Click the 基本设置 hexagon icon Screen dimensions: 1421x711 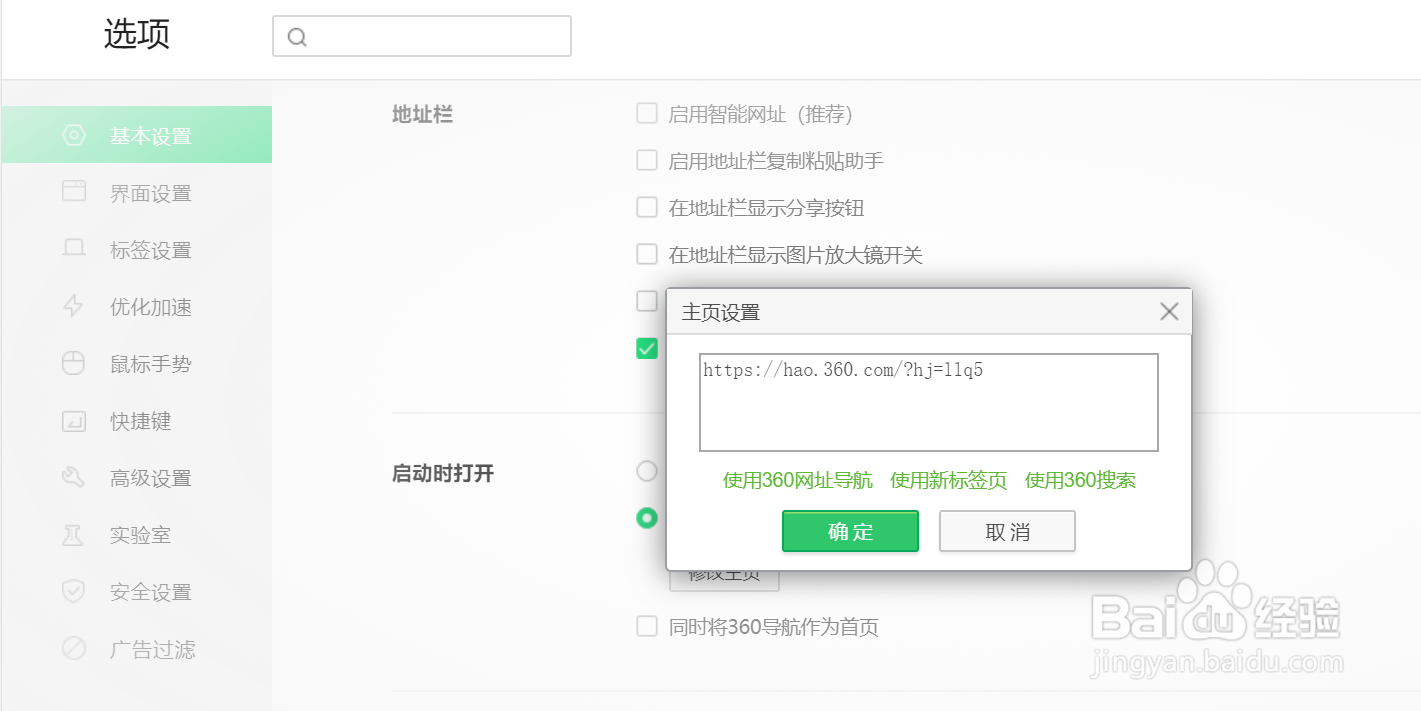pyautogui.click(x=74, y=136)
